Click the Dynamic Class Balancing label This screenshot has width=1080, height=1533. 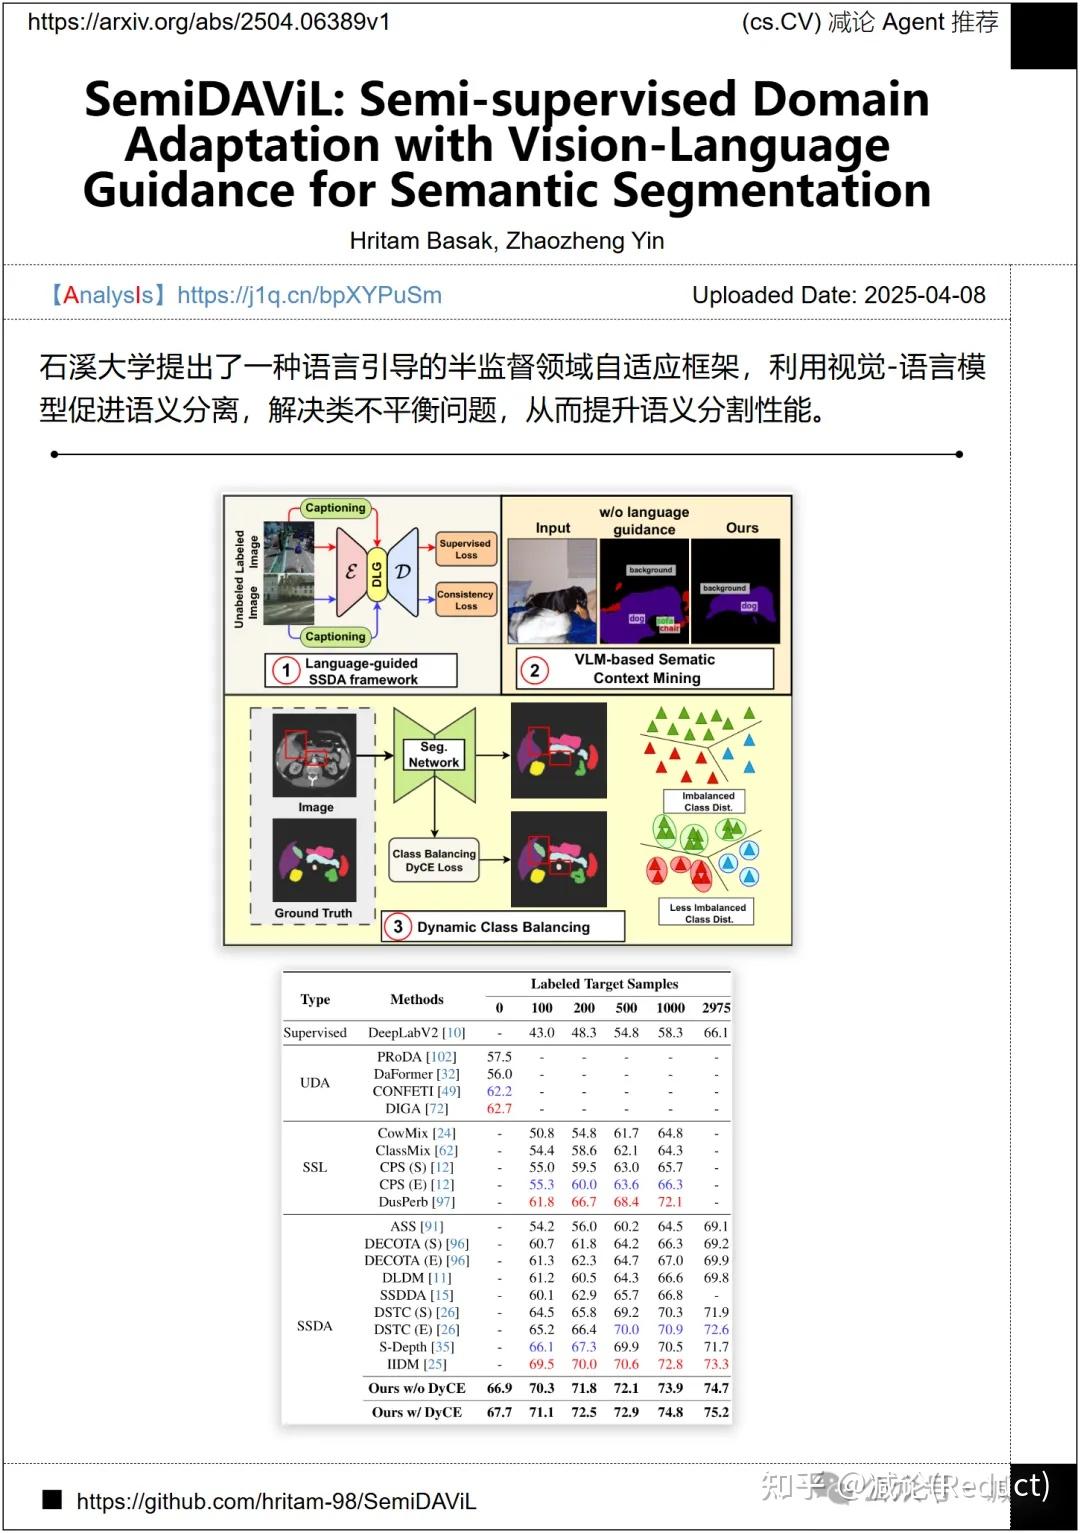tap(503, 927)
